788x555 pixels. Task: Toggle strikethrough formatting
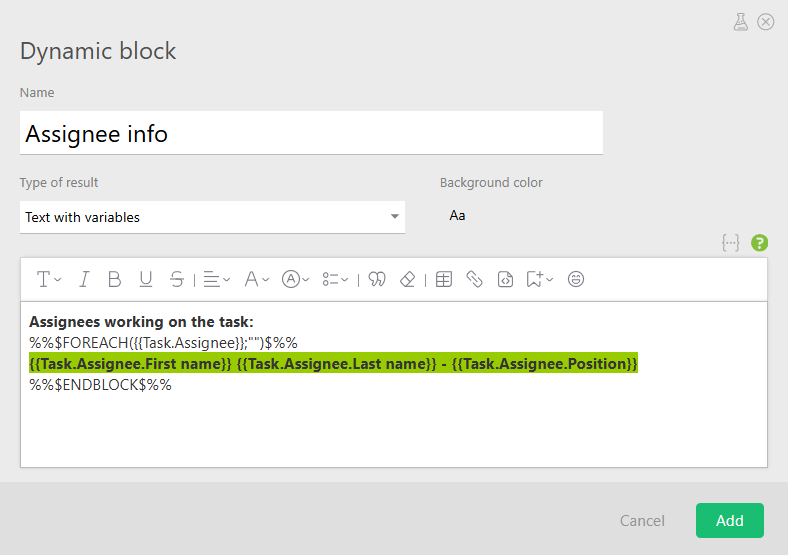177,280
